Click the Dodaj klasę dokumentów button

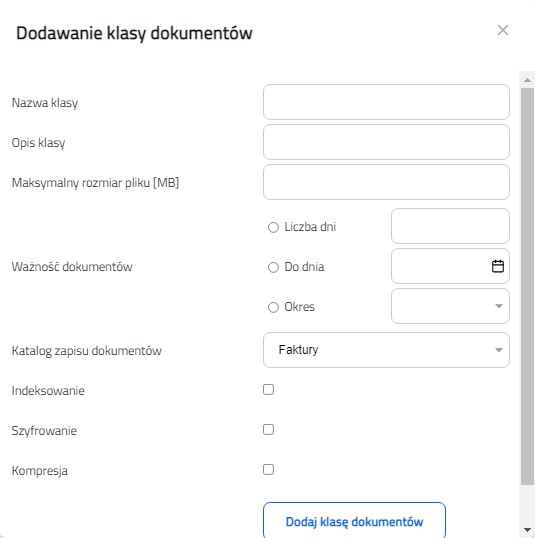354,521
